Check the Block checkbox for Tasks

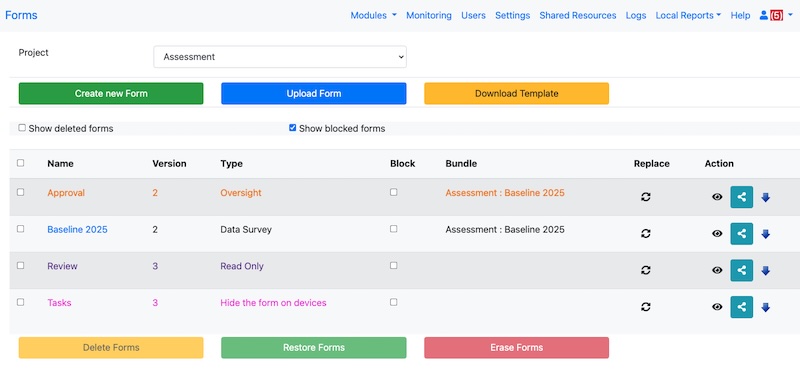(x=393, y=303)
